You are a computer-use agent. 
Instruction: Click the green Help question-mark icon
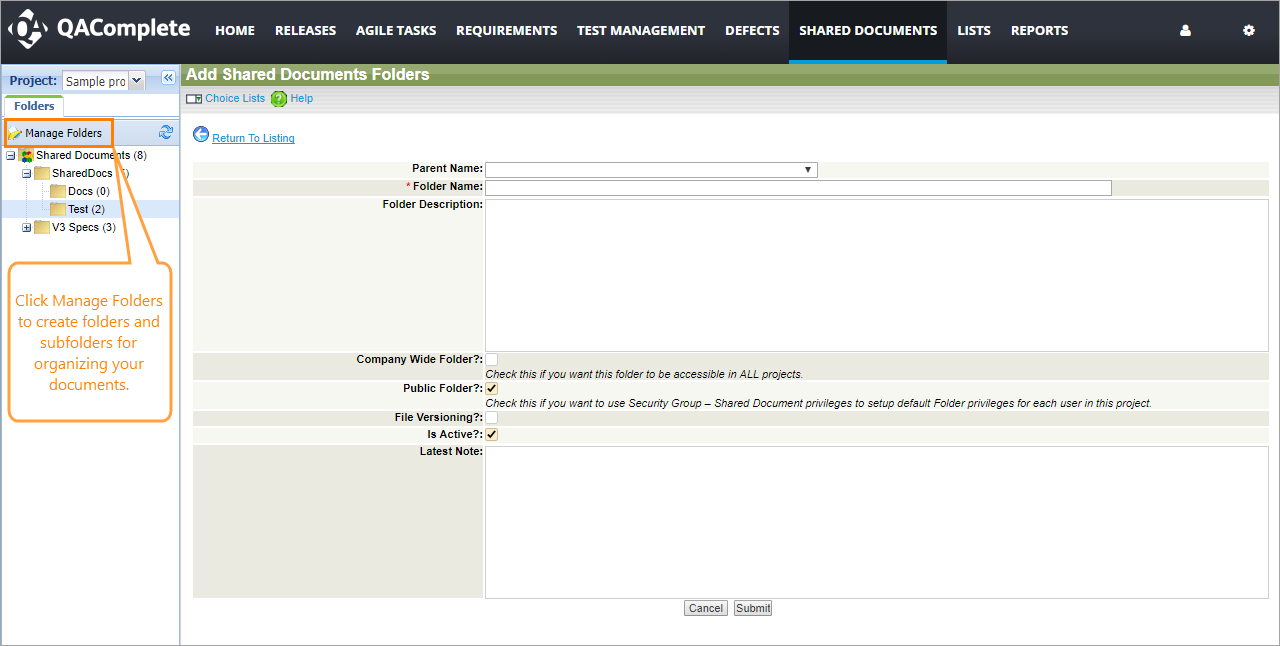coord(279,99)
